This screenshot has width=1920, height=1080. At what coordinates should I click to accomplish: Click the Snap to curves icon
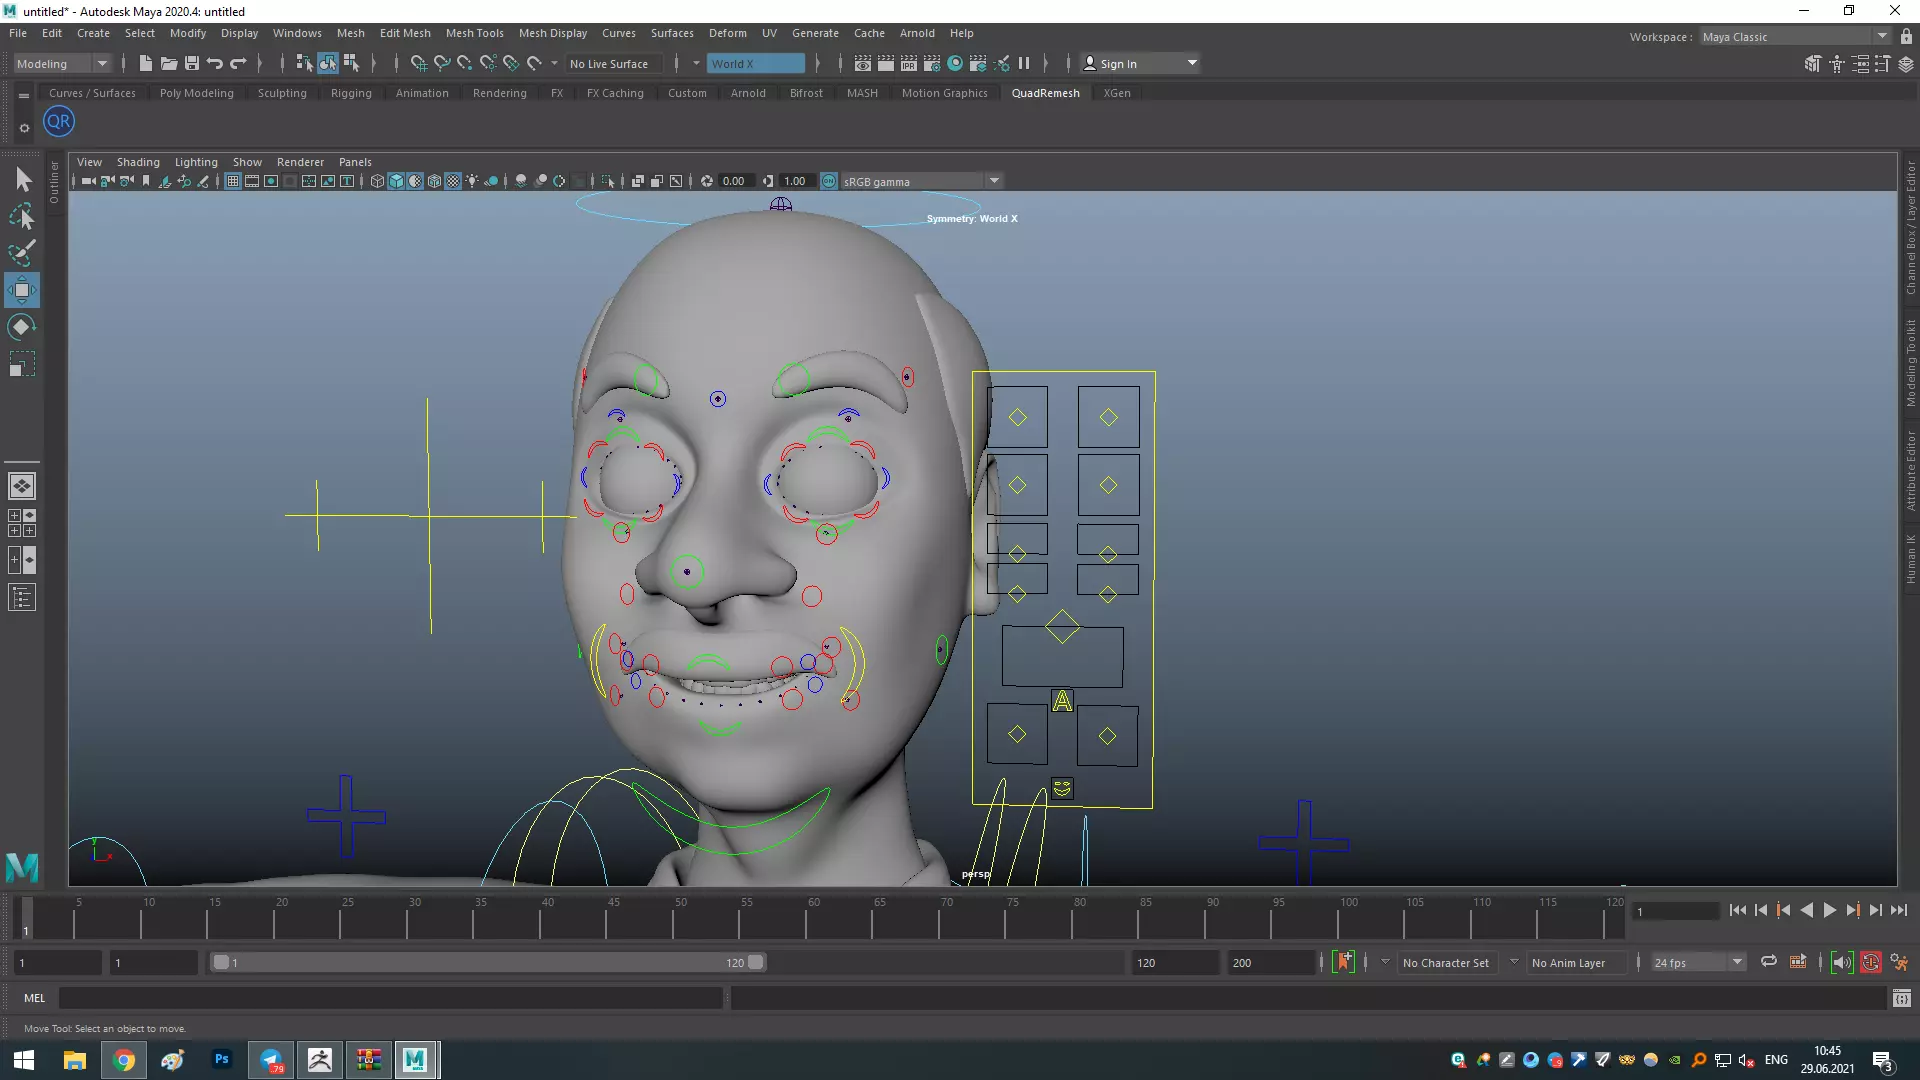tap(442, 63)
